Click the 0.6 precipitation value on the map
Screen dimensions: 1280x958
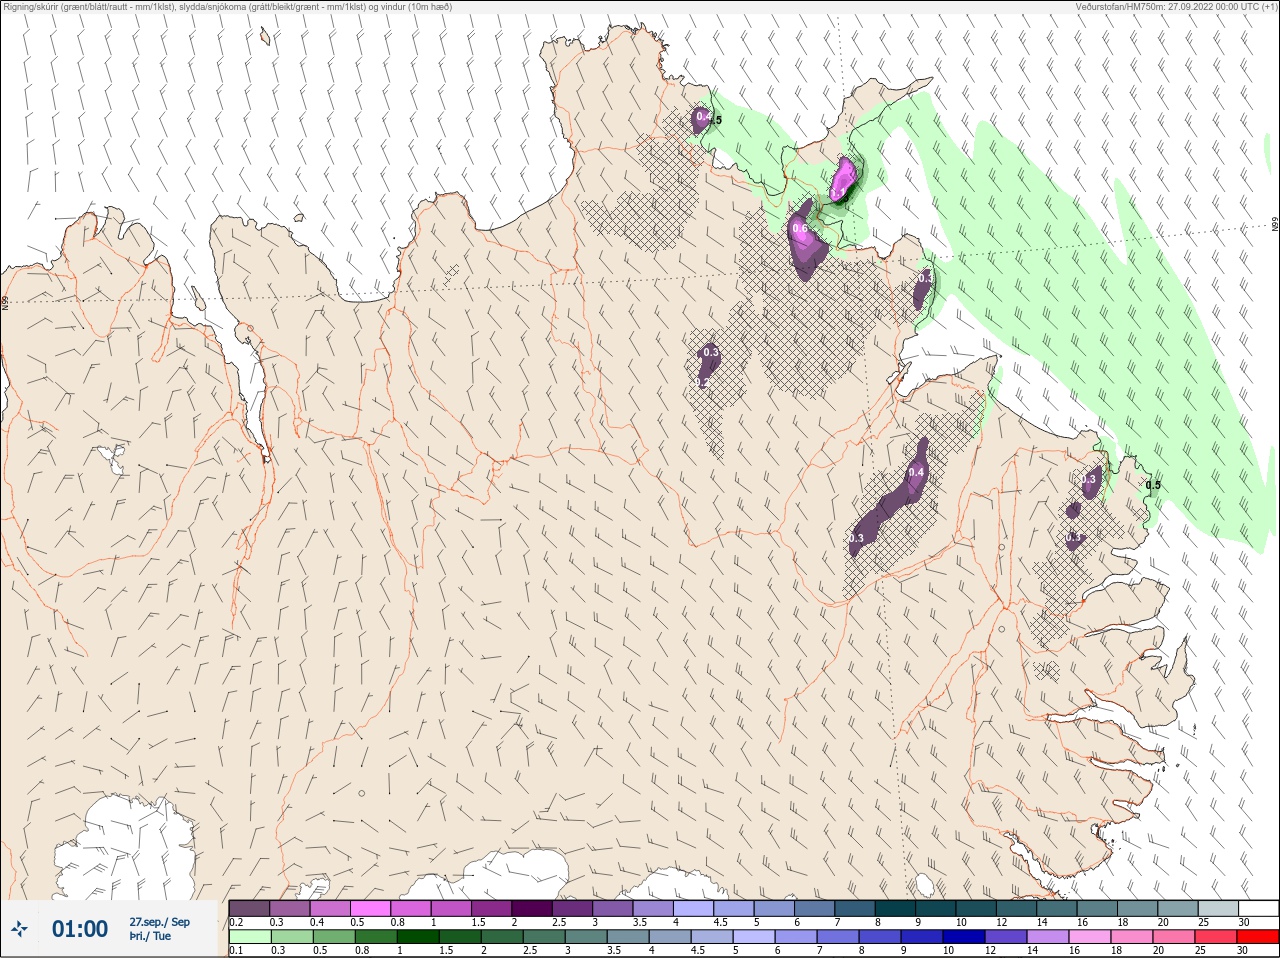(x=800, y=229)
